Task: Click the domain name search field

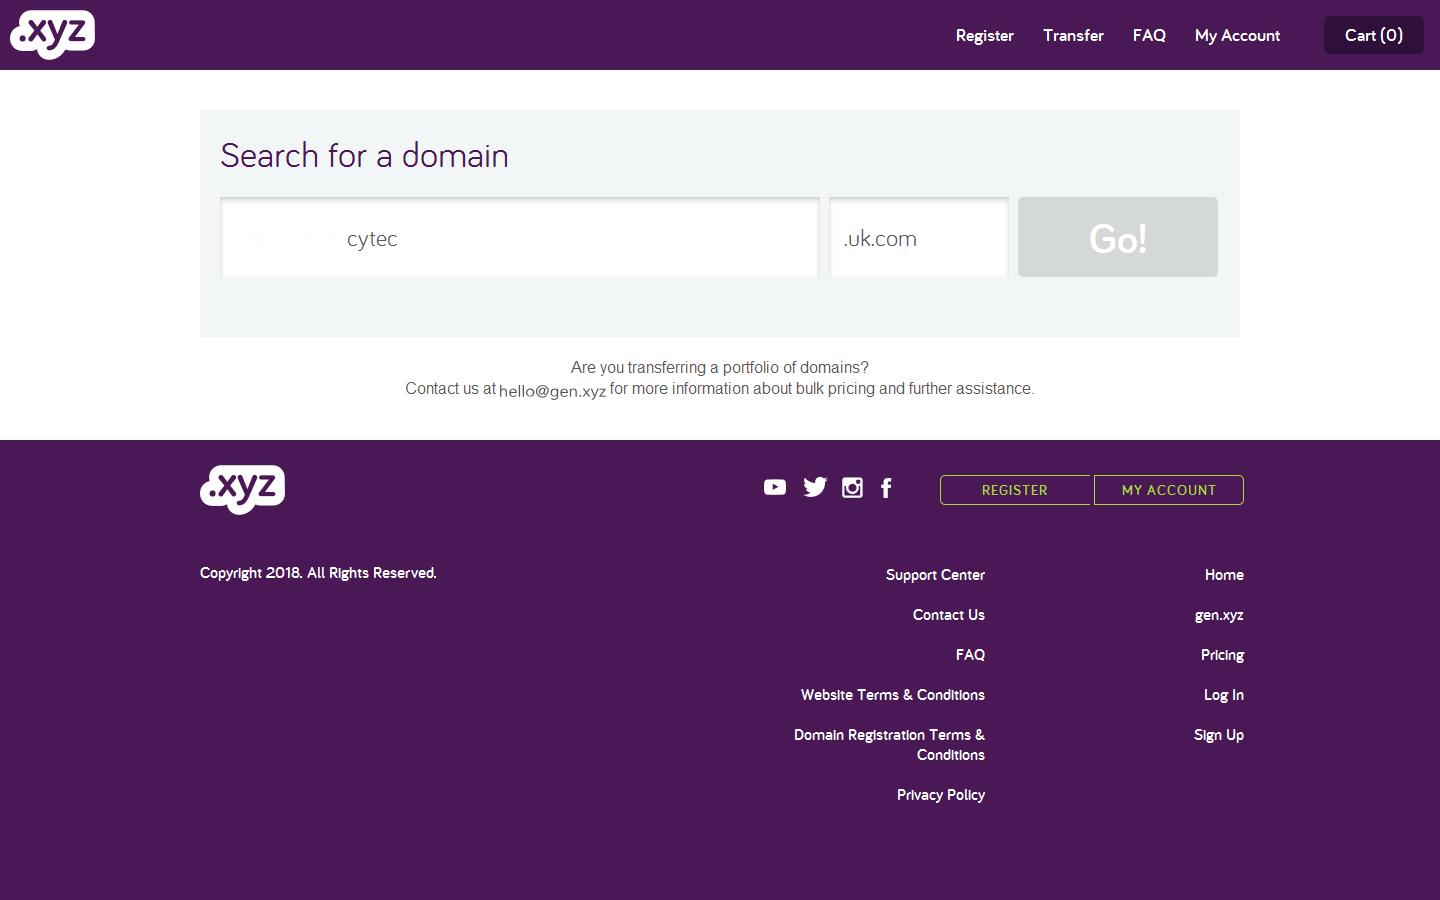Action: click(519, 237)
